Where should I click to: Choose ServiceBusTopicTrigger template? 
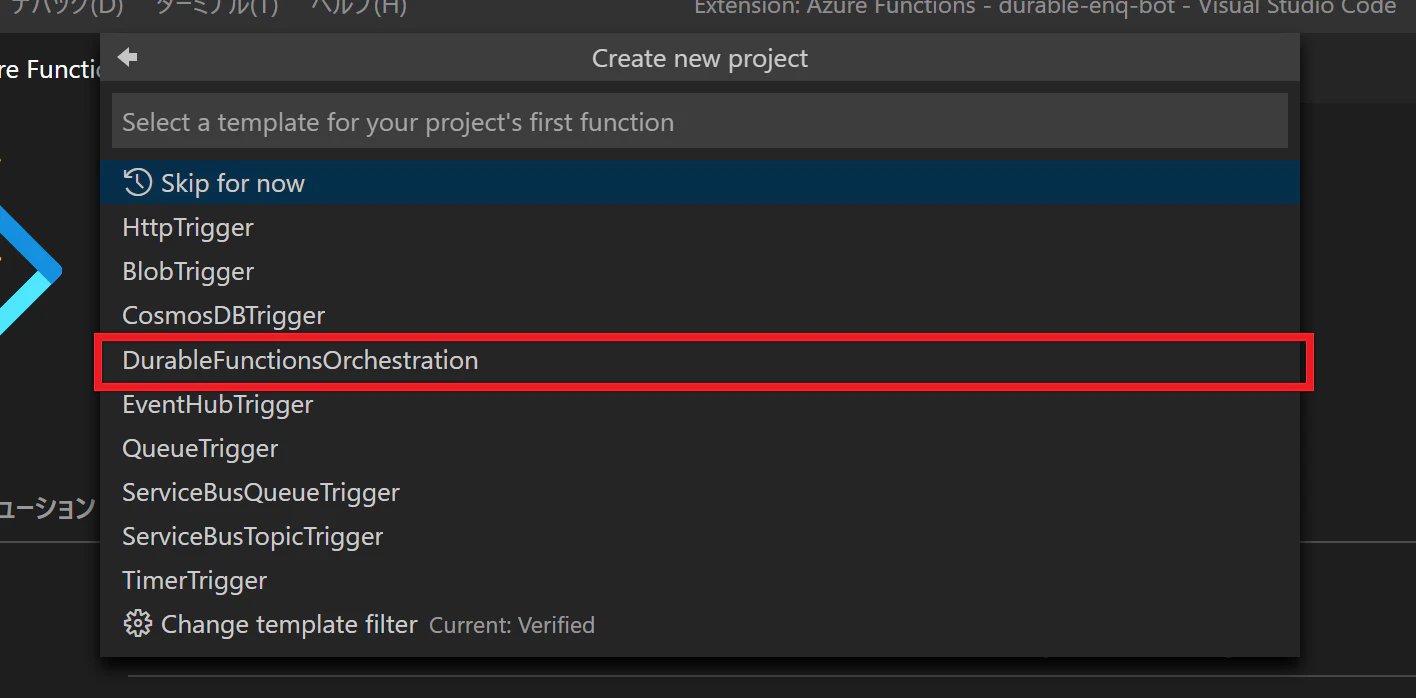click(700, 536)
